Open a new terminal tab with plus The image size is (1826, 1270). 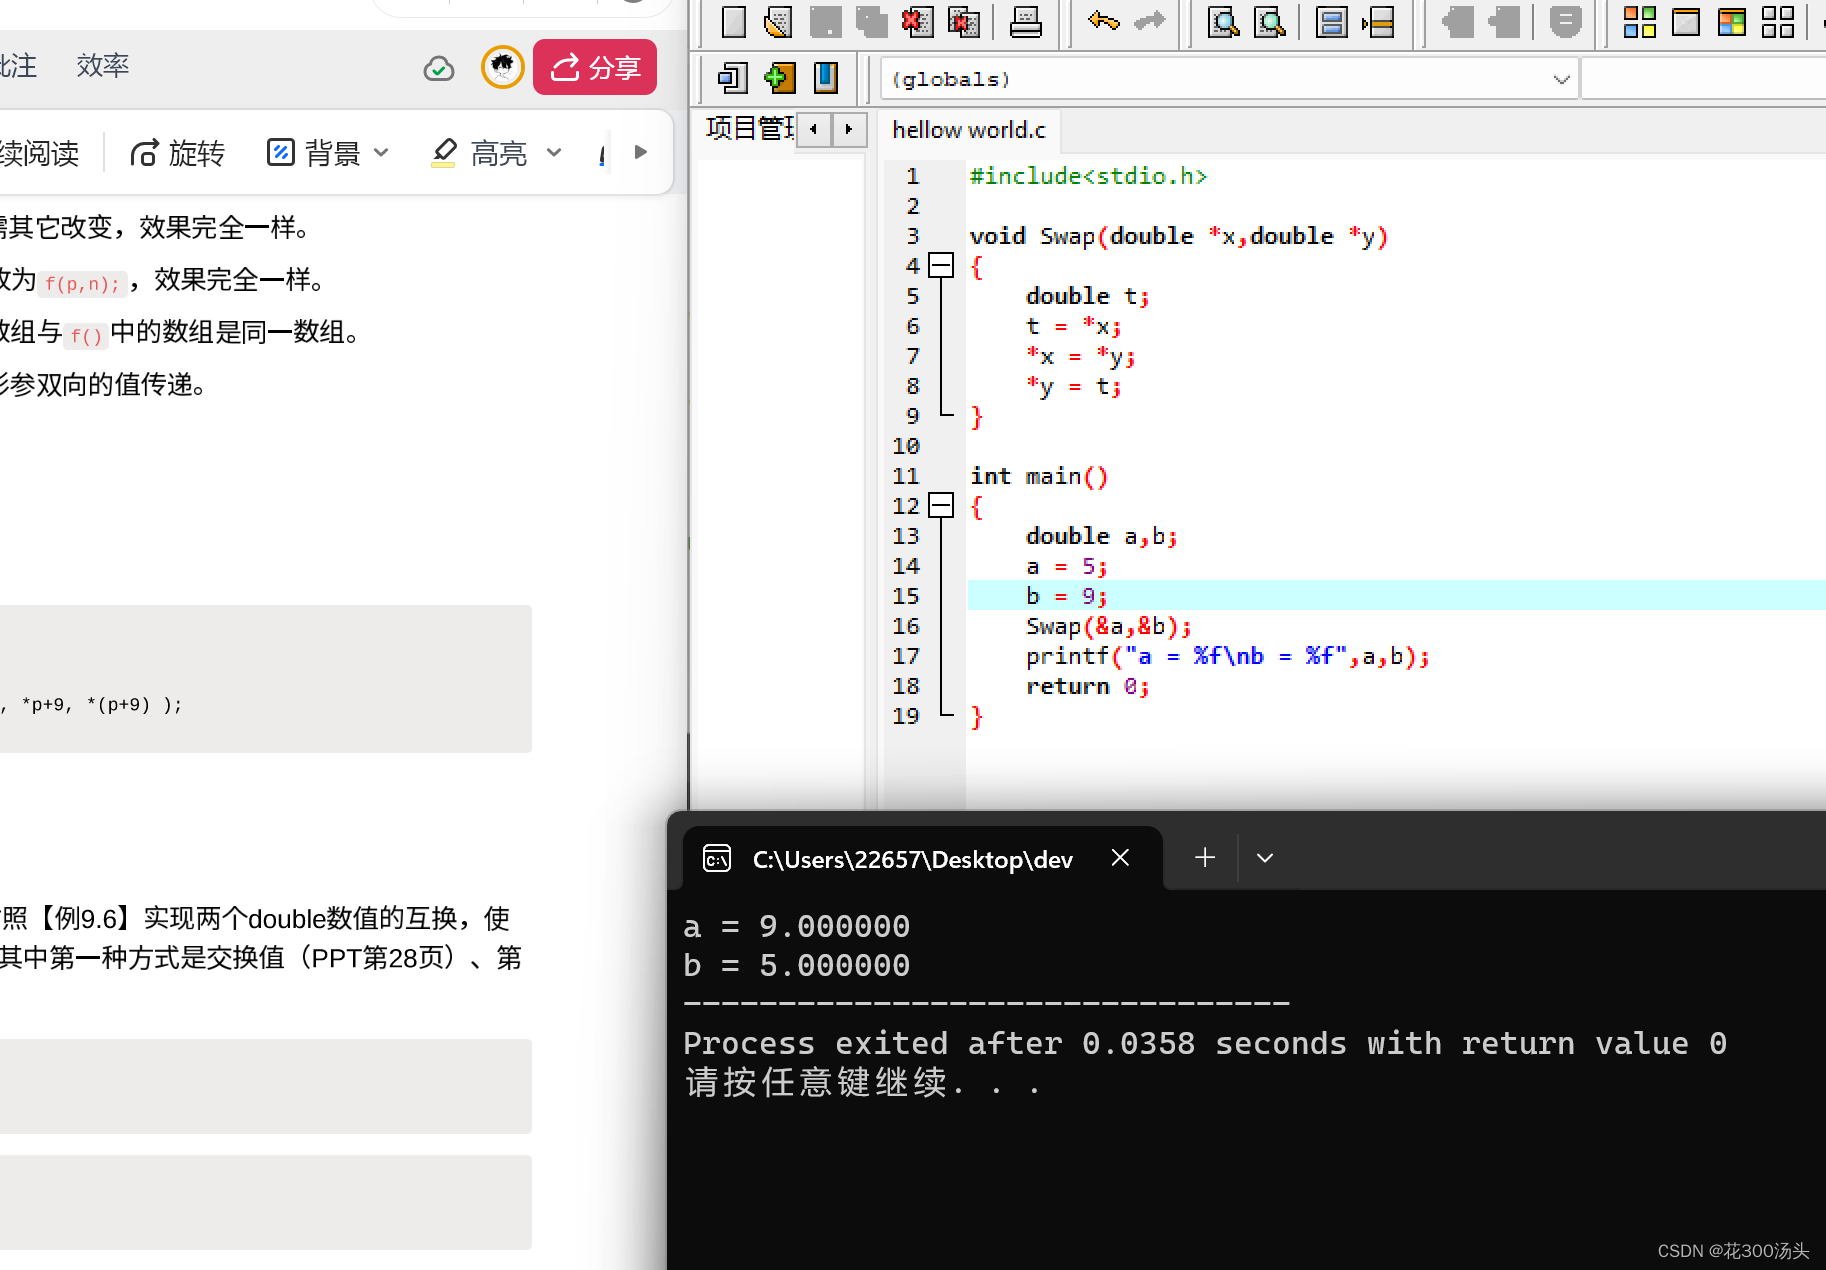(1204, 858)
